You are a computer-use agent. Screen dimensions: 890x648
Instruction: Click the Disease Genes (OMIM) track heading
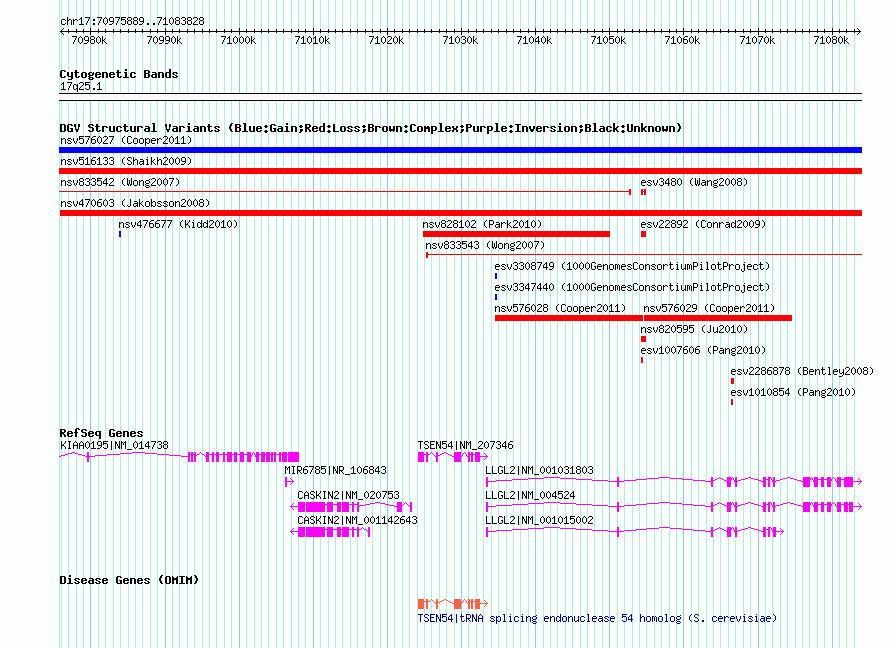pyautogui.click(x=129, y=580)
